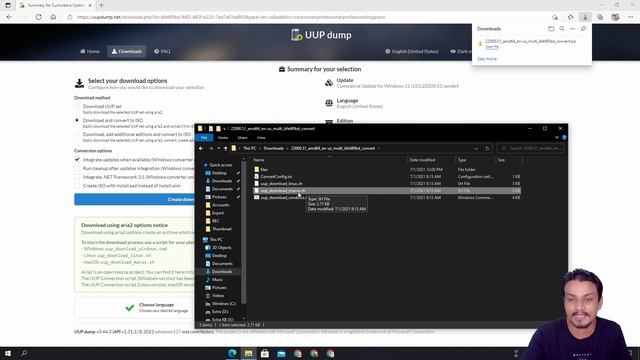Viewport: 640px width, 360px height.
Task: Click Open file link in Downloads flyout
Action: [x=492, y=47]
